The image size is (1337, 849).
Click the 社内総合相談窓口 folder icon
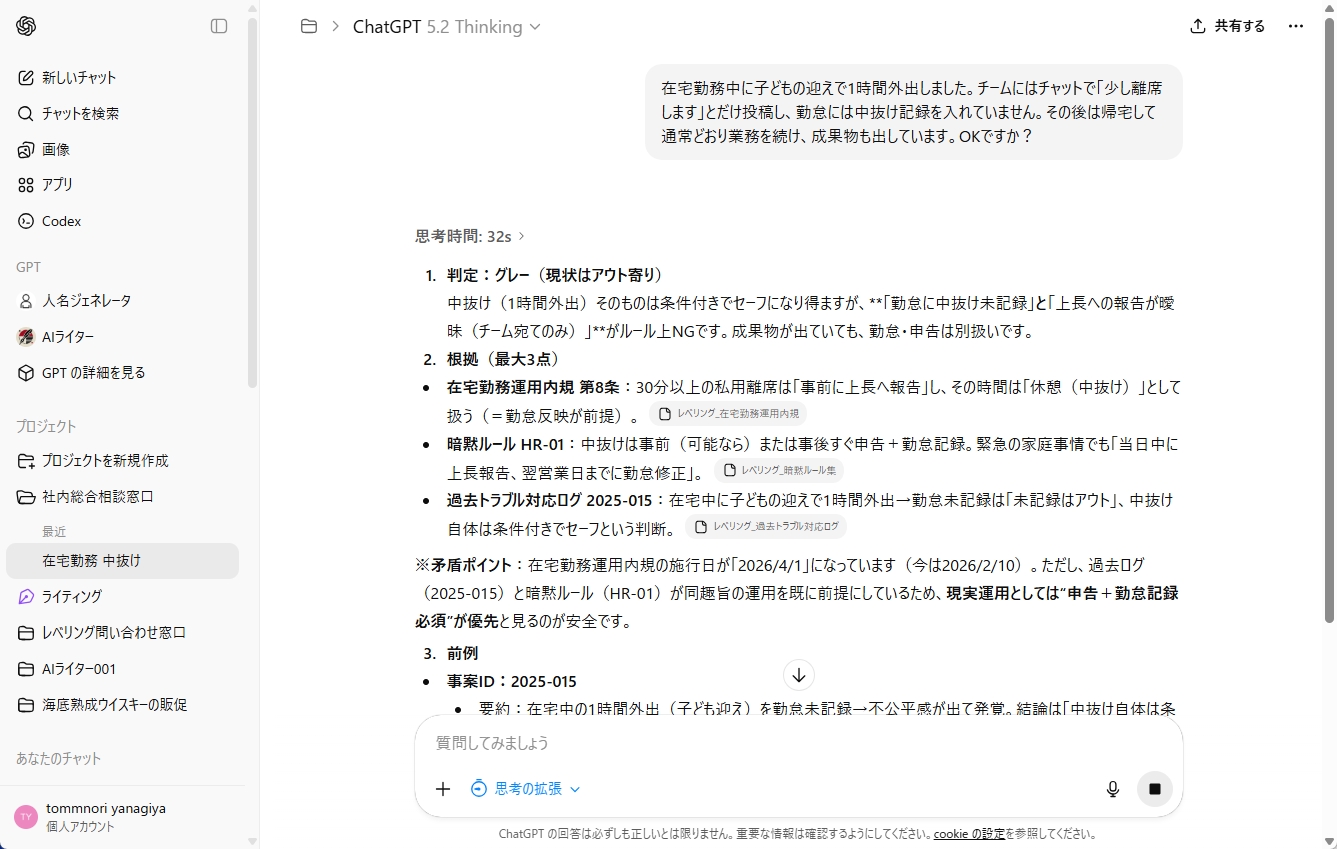coord(26,497)
